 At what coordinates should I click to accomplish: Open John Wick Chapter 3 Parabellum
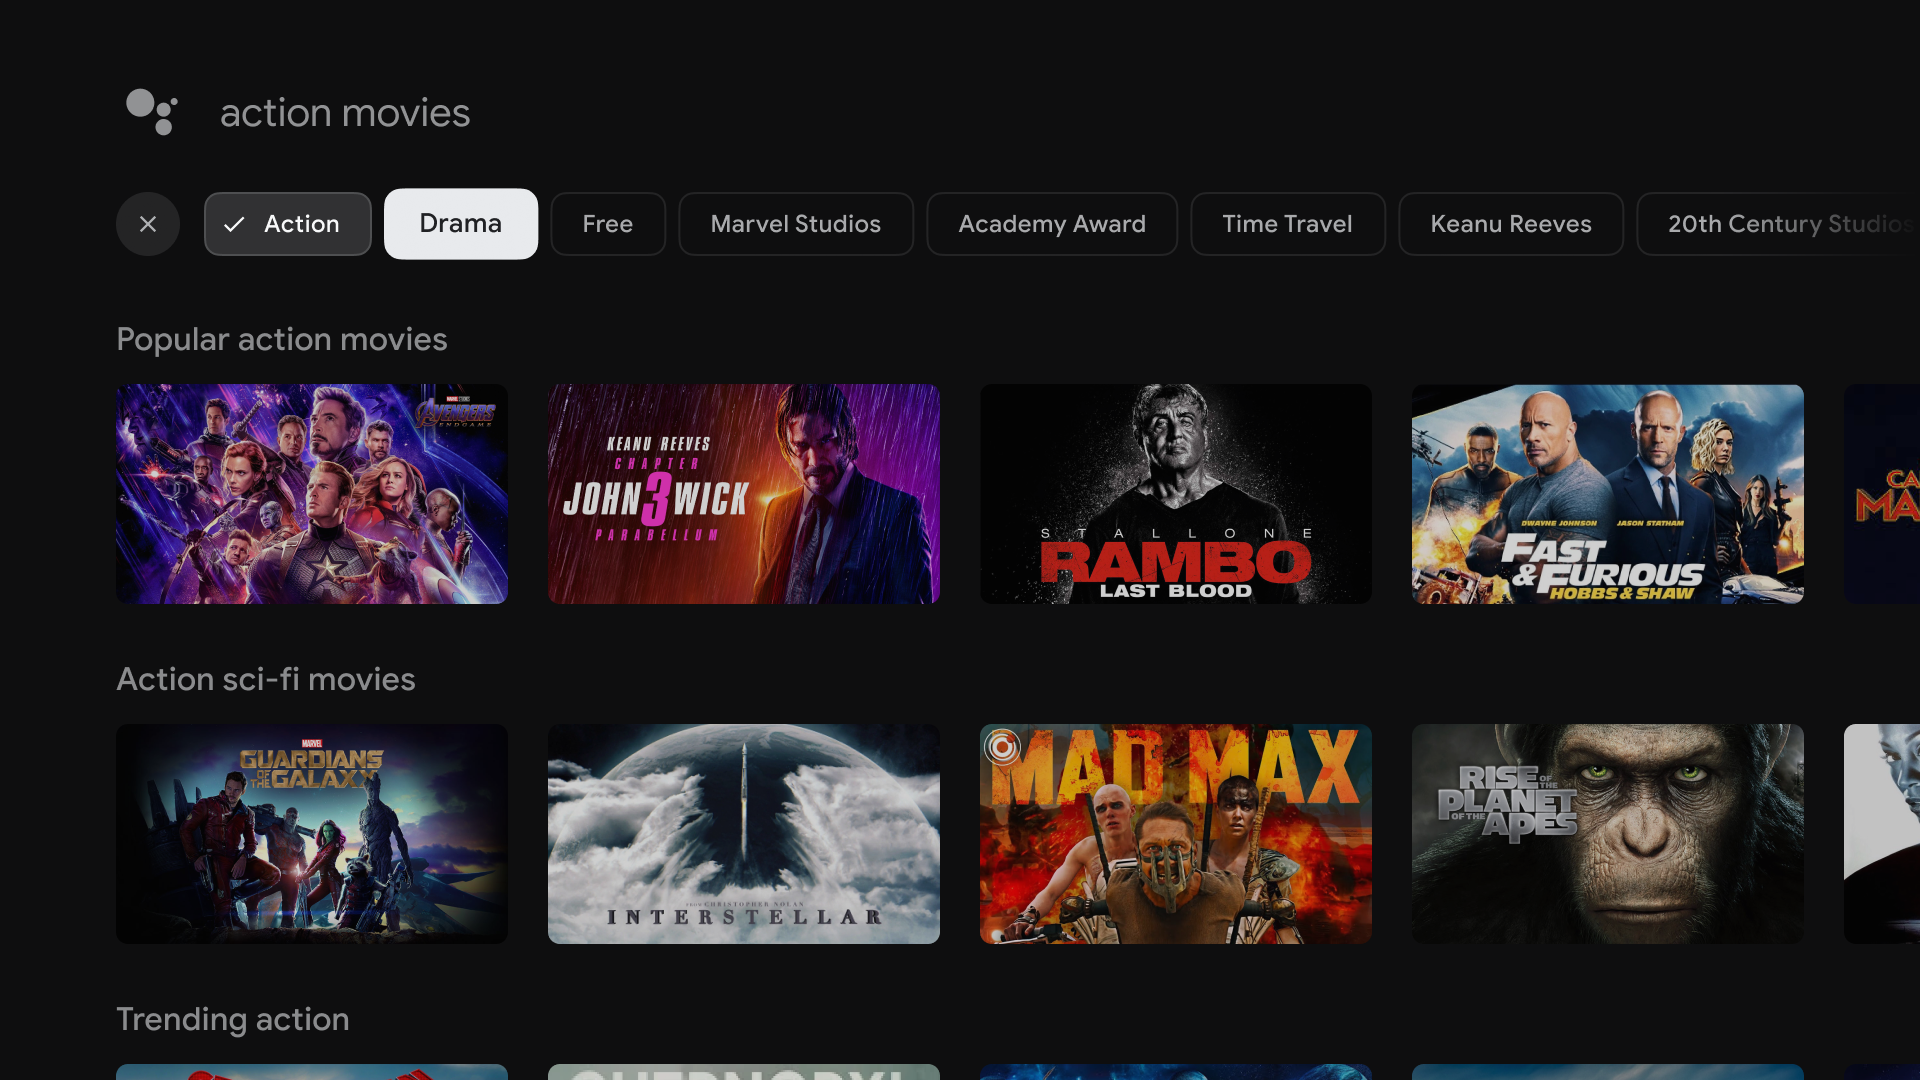point(744,494)
